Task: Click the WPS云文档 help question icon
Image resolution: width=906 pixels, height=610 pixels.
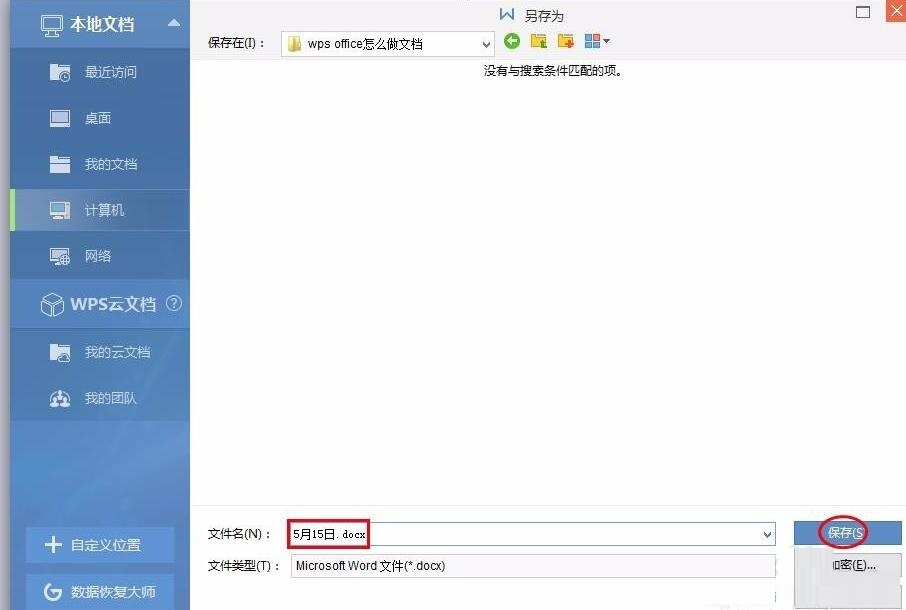Action: (174, 303)
